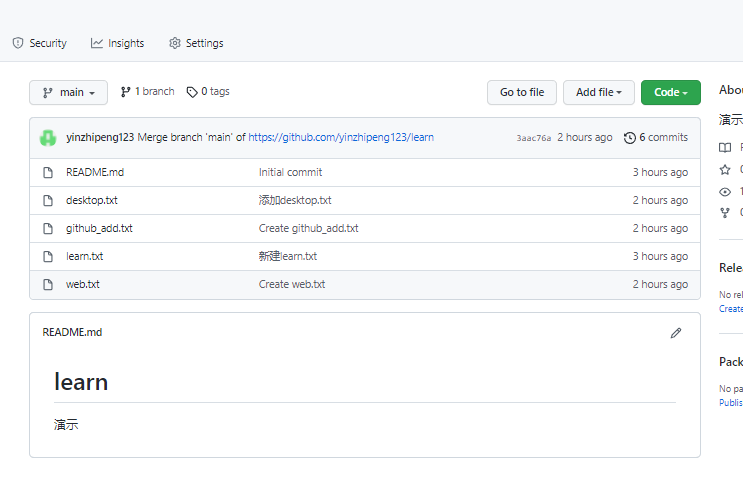The height and width of the screenshot is (481, 743).
Task: Click the book readme icon in sidebar
Action: (x=725, y=148)
